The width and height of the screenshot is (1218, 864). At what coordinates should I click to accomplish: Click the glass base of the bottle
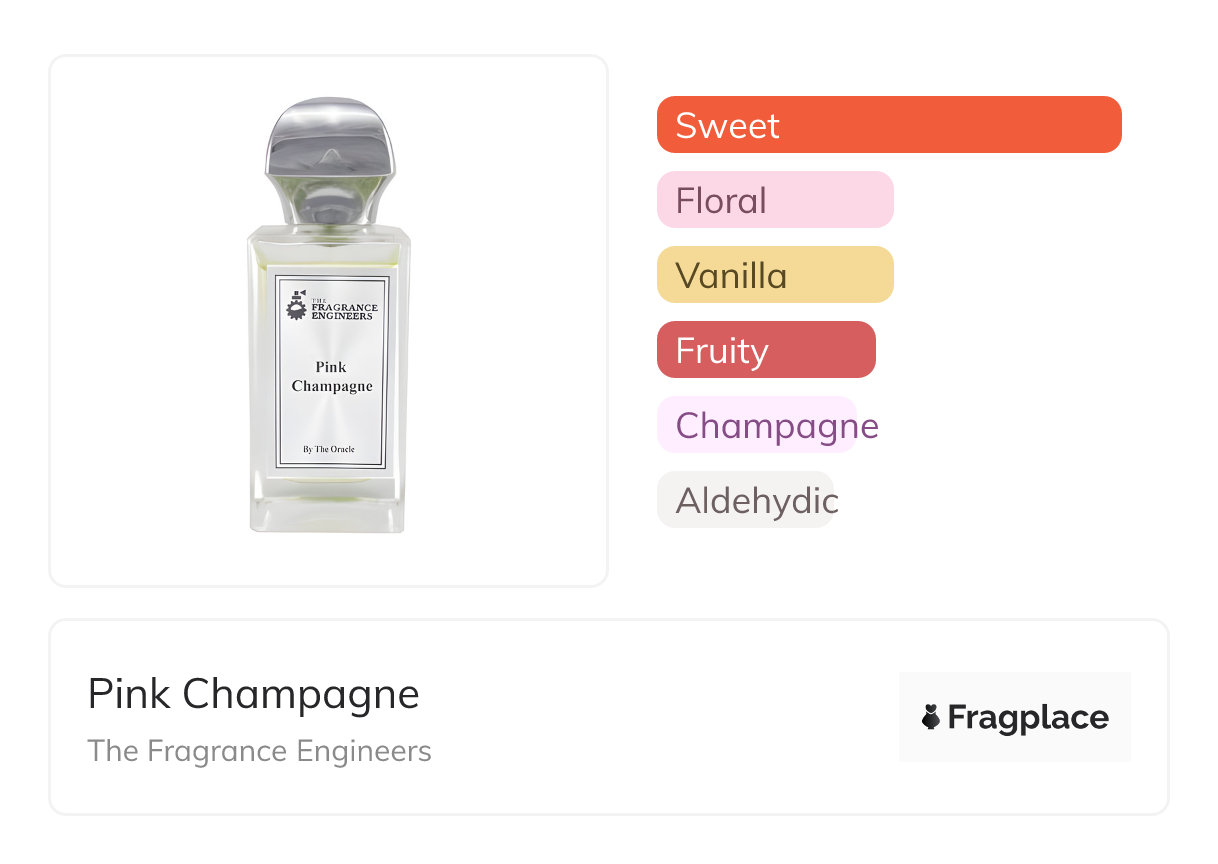tap(328, 508)
